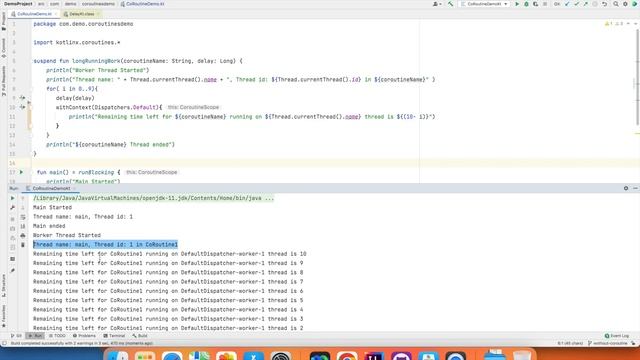Open the TODO tool window button
Image resolution: width=640 pixels, height=360 pixels.
pos(57,336)
